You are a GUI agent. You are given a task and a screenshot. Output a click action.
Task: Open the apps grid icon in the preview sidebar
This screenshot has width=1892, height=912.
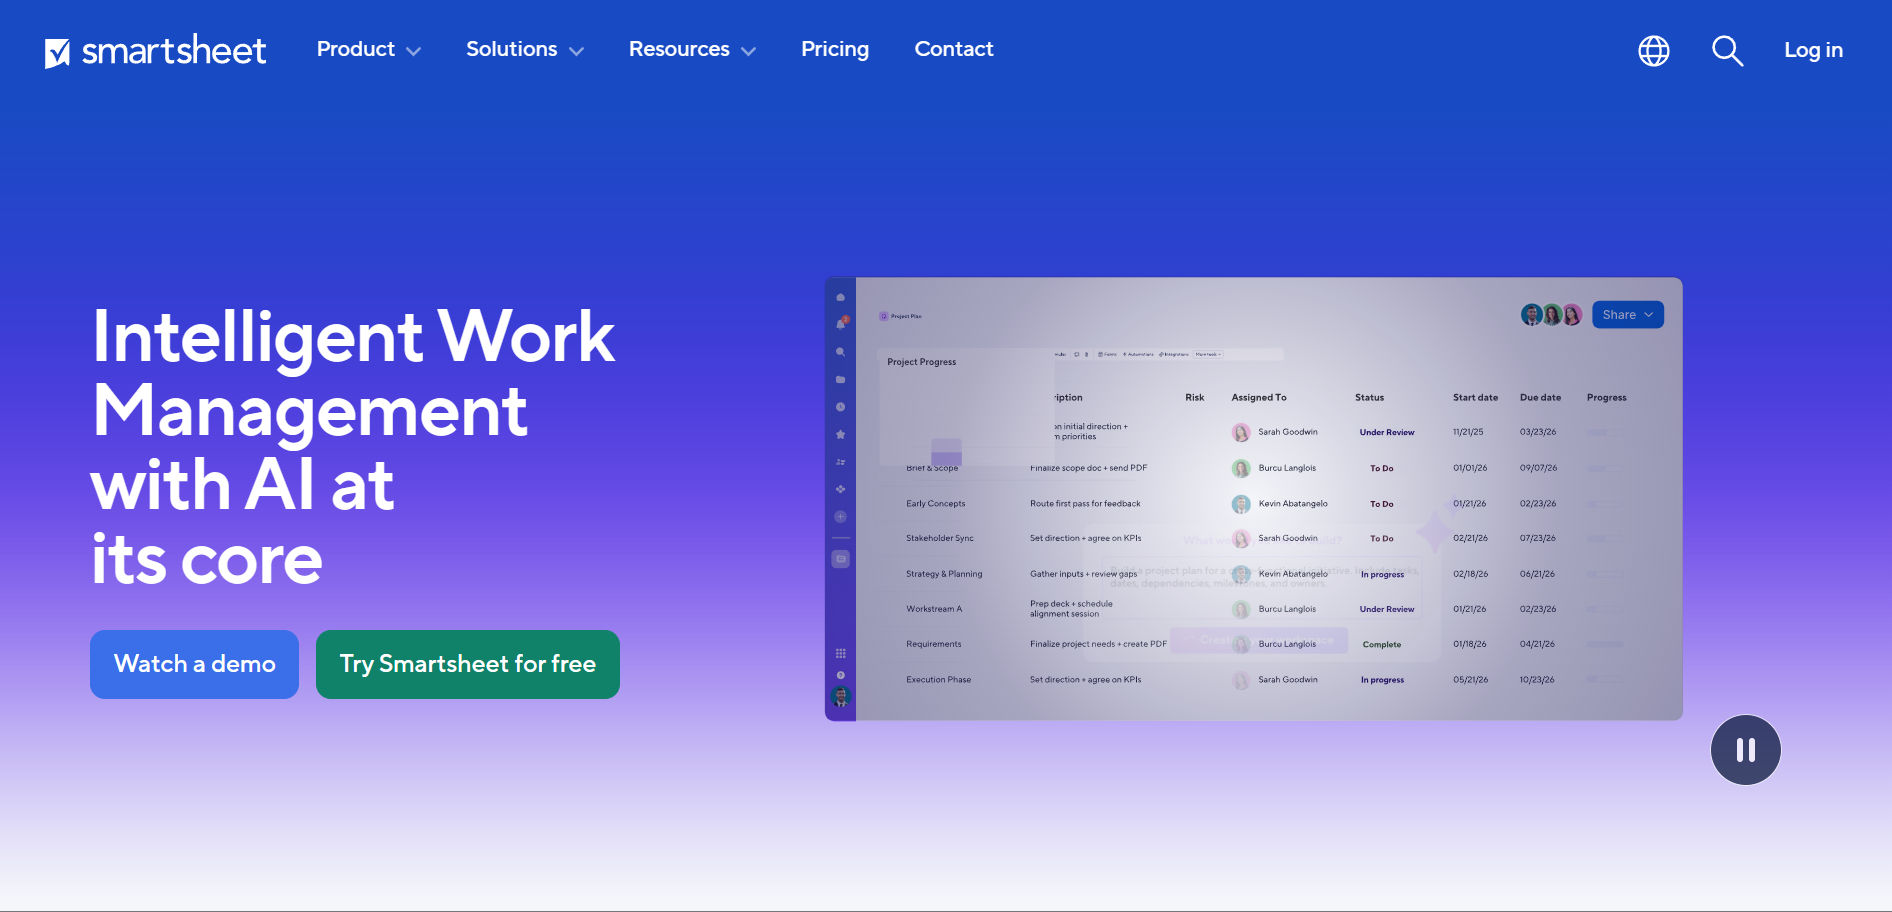click(840, 653)
